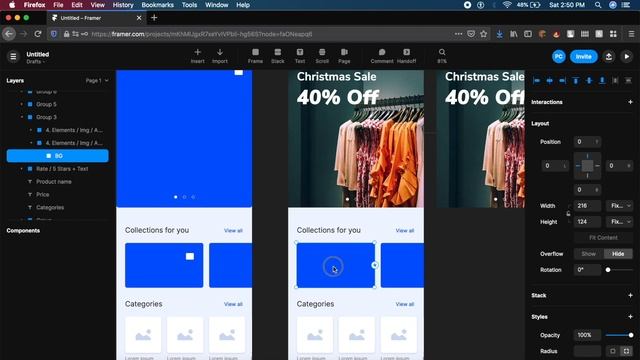Bookmark this page with the star
Viewport: 640px width, 360px height.
[484, 34]
